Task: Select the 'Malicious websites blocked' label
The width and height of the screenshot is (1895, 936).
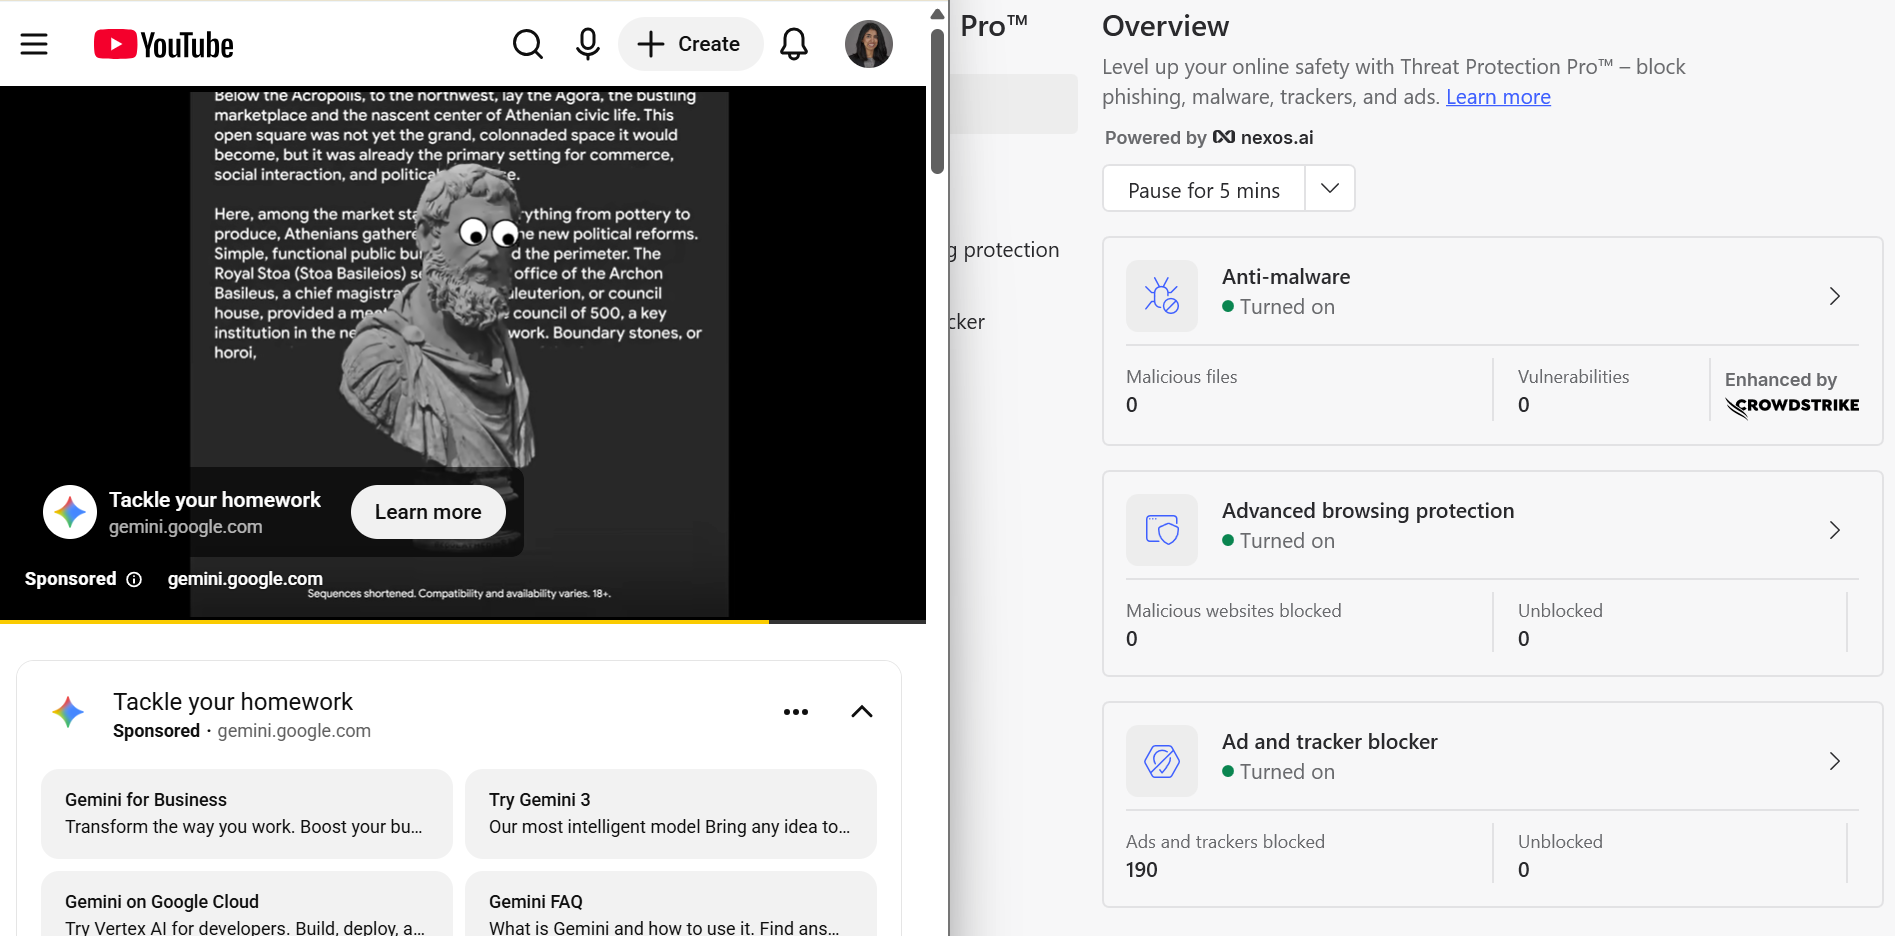Action: coord(1234,611)
